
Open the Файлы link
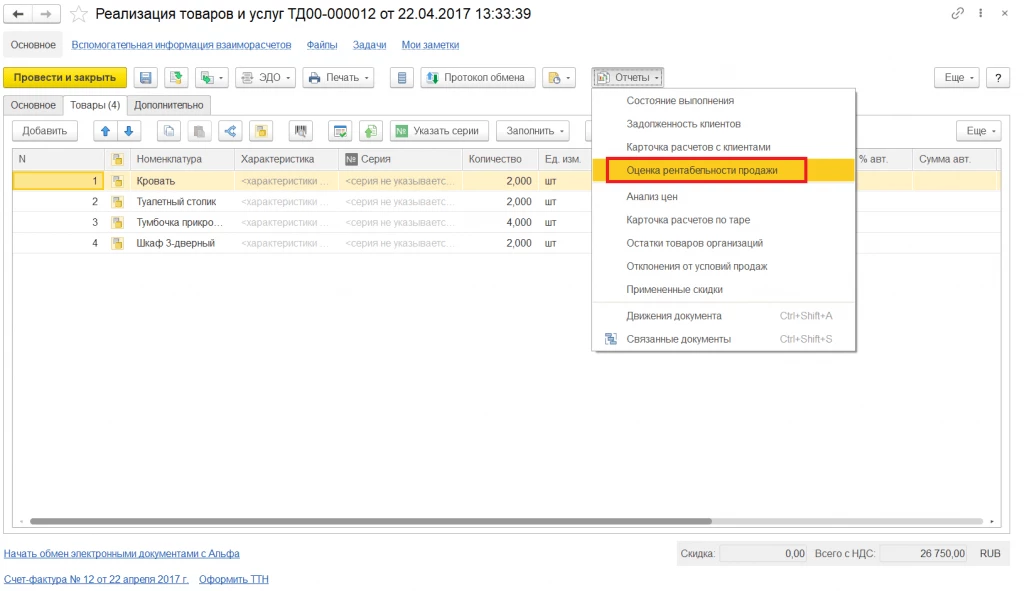(x=322, y=45)
